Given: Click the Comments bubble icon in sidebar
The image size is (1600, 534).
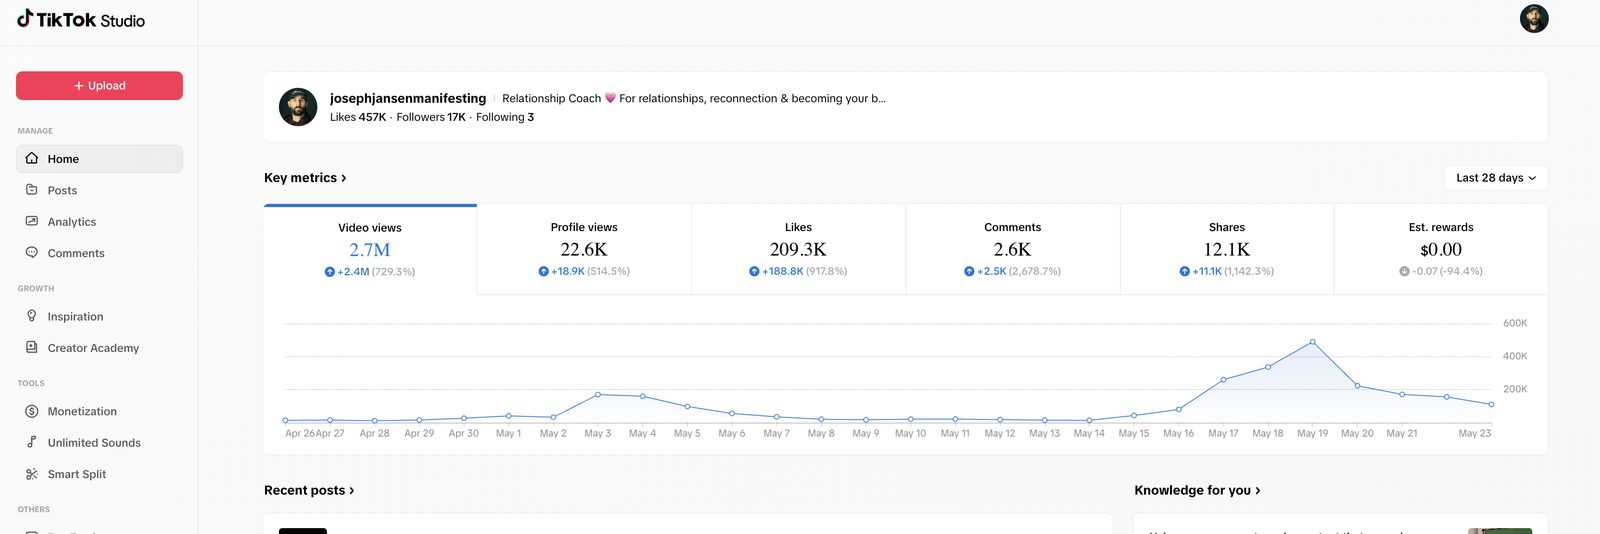Looking at the screenshot, I should point(32,253).
